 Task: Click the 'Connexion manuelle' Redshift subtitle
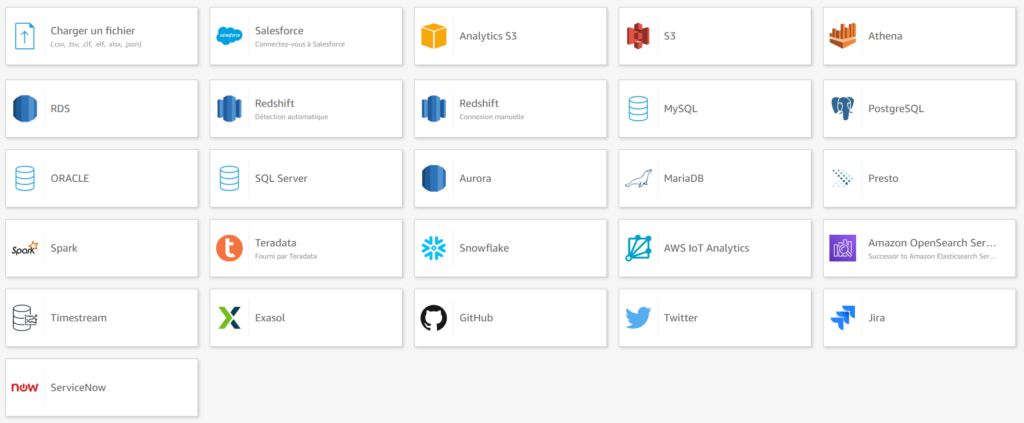492,117
